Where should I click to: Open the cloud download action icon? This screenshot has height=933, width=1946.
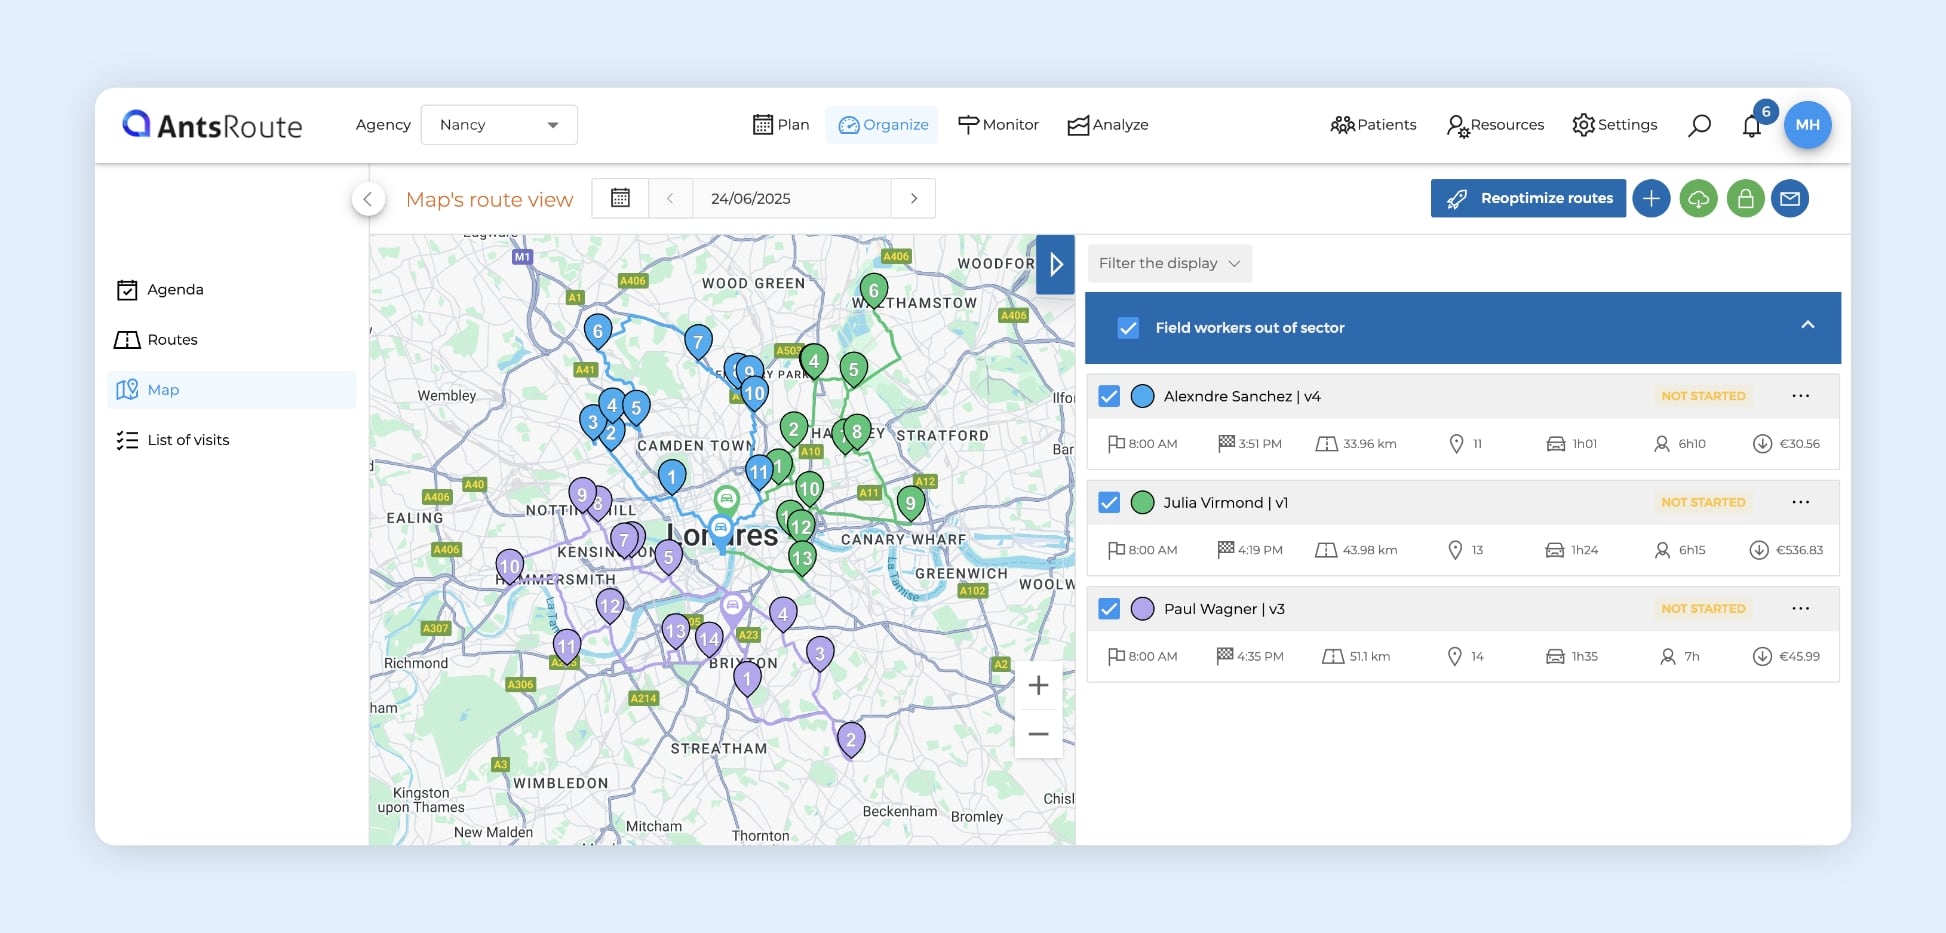(x=1699, y=198)
